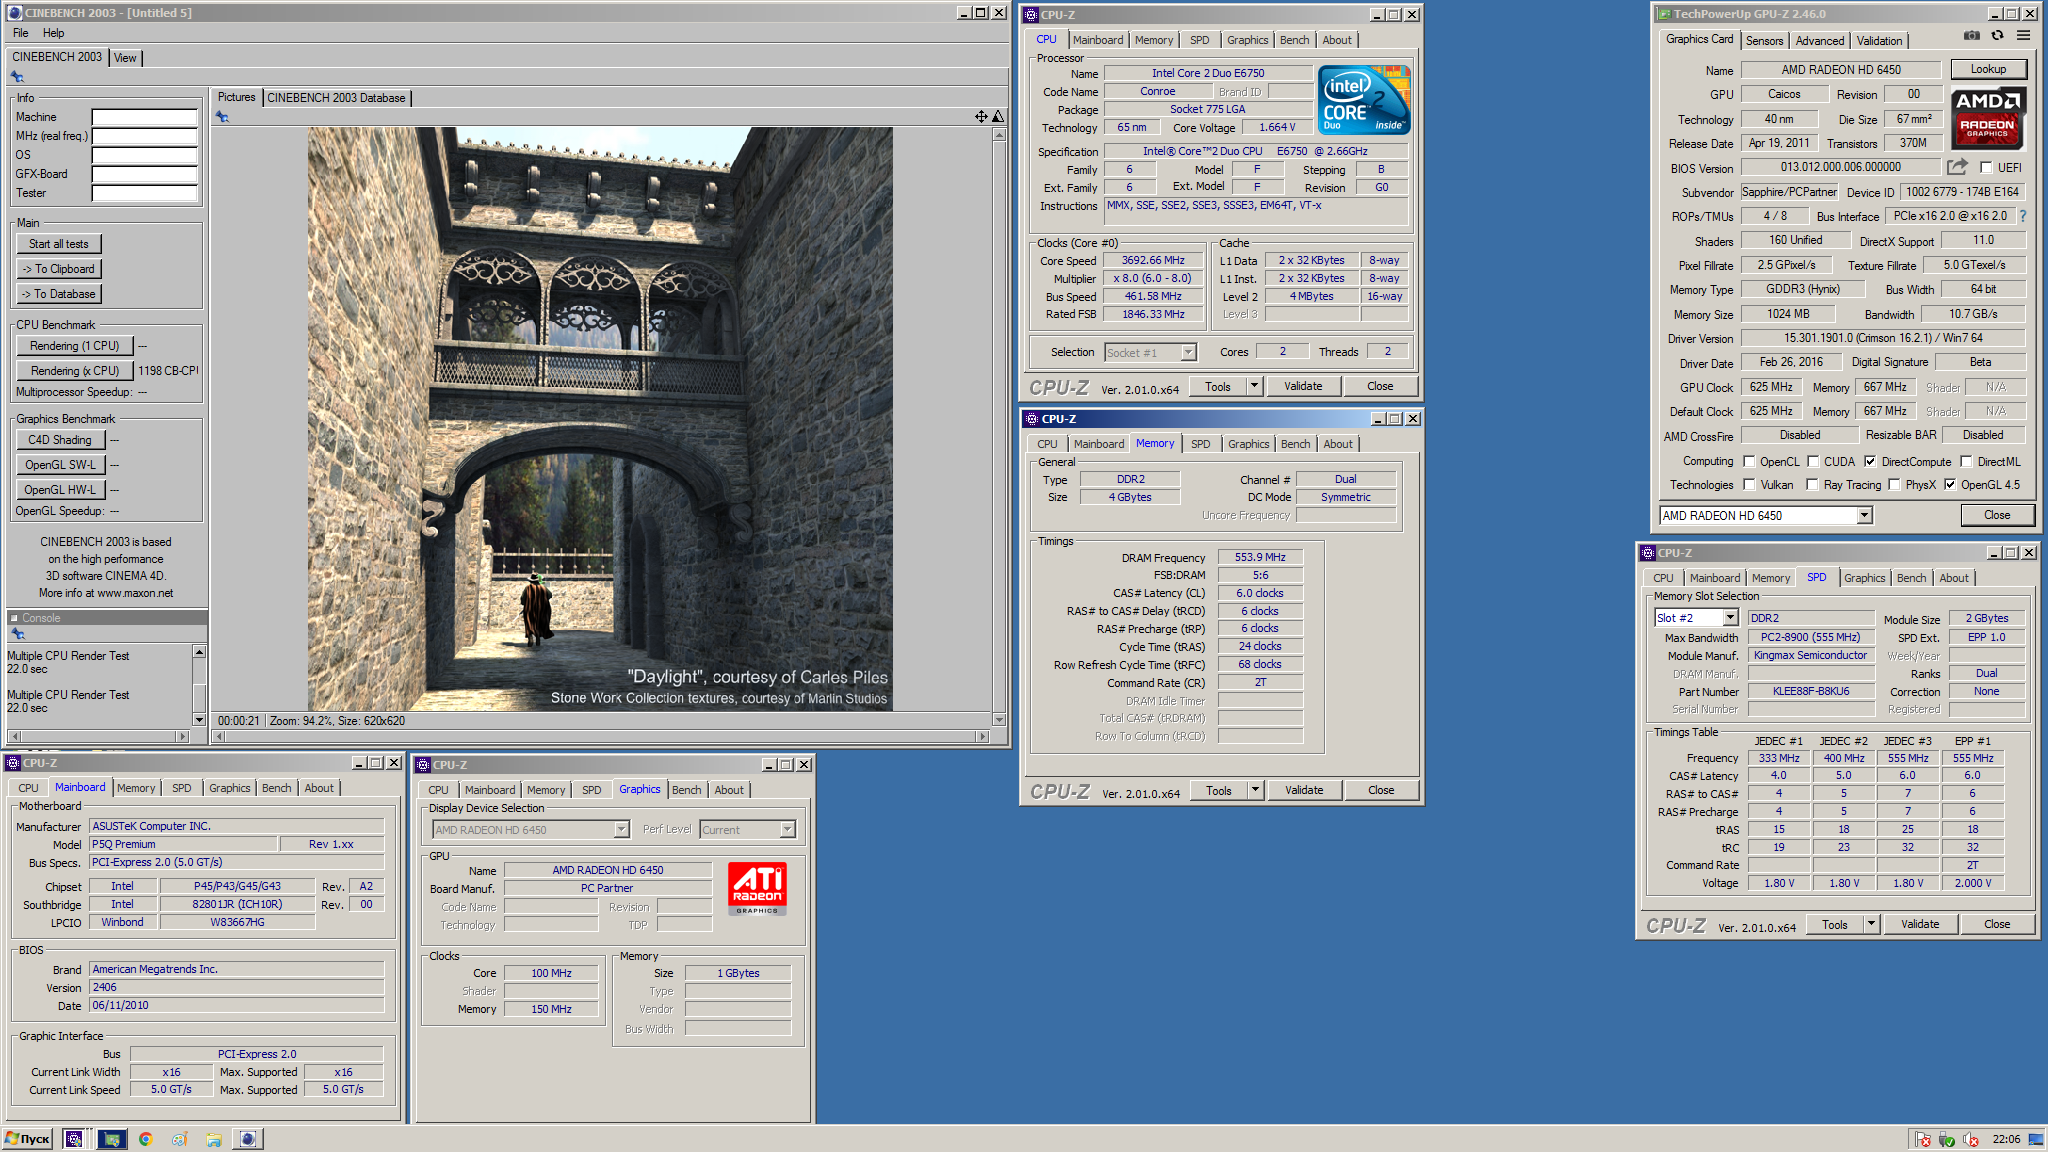The width and height of the screenshot is (2048, 1152).
Task: Open Tools dropdown arrow in CPU-Z SPD window
Action: pyautogui.click(x=1871, y=924)
